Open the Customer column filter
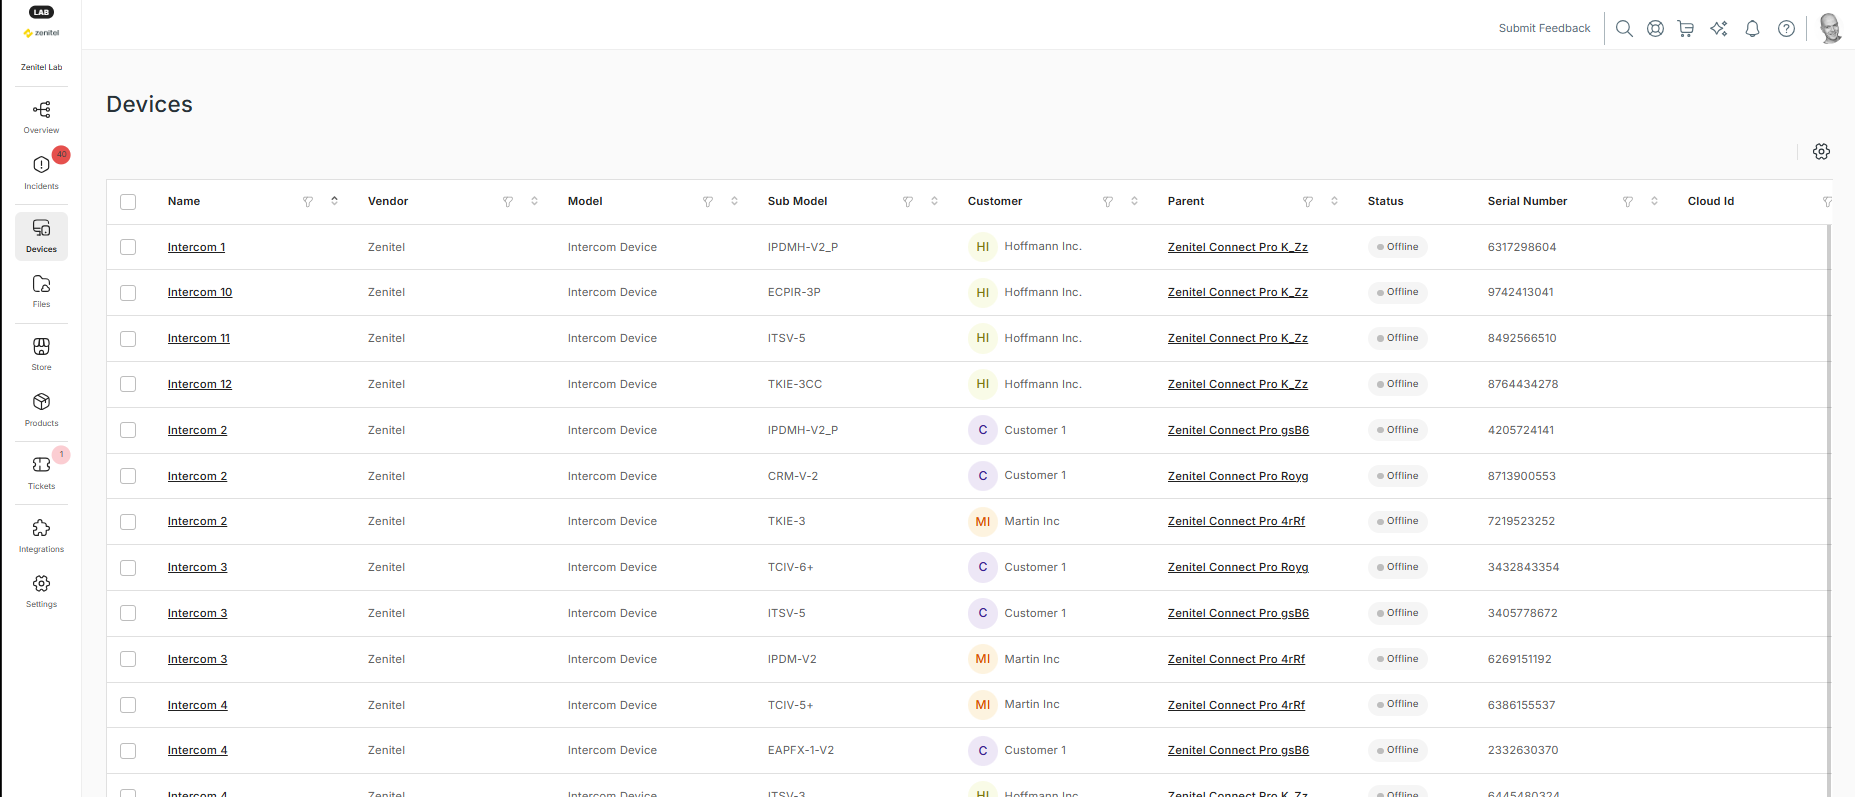 (1108, 202)
